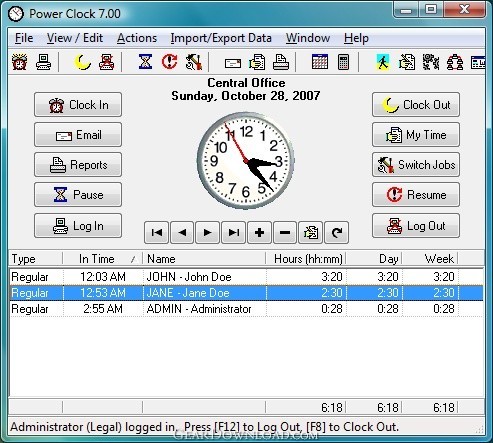Click the My Time documents toolbar icon
Viewport: 493px width, 443px height.
click(x=257, y=62)
